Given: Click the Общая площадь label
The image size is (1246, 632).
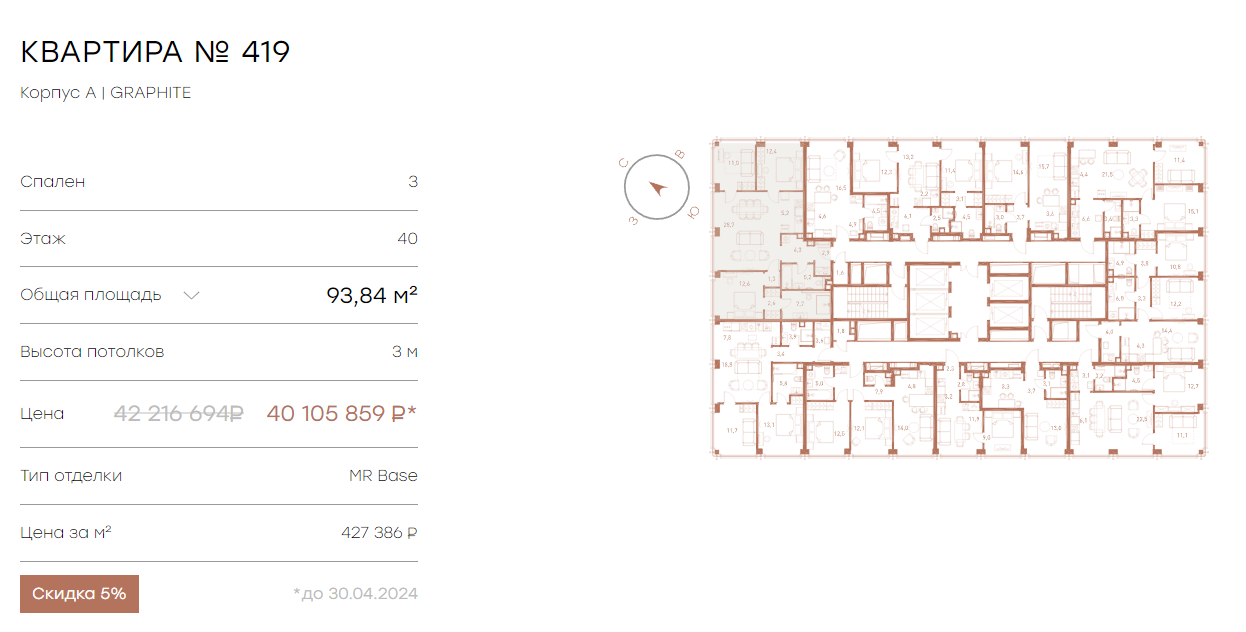Looking at the screenshot, I should (91, 295).
